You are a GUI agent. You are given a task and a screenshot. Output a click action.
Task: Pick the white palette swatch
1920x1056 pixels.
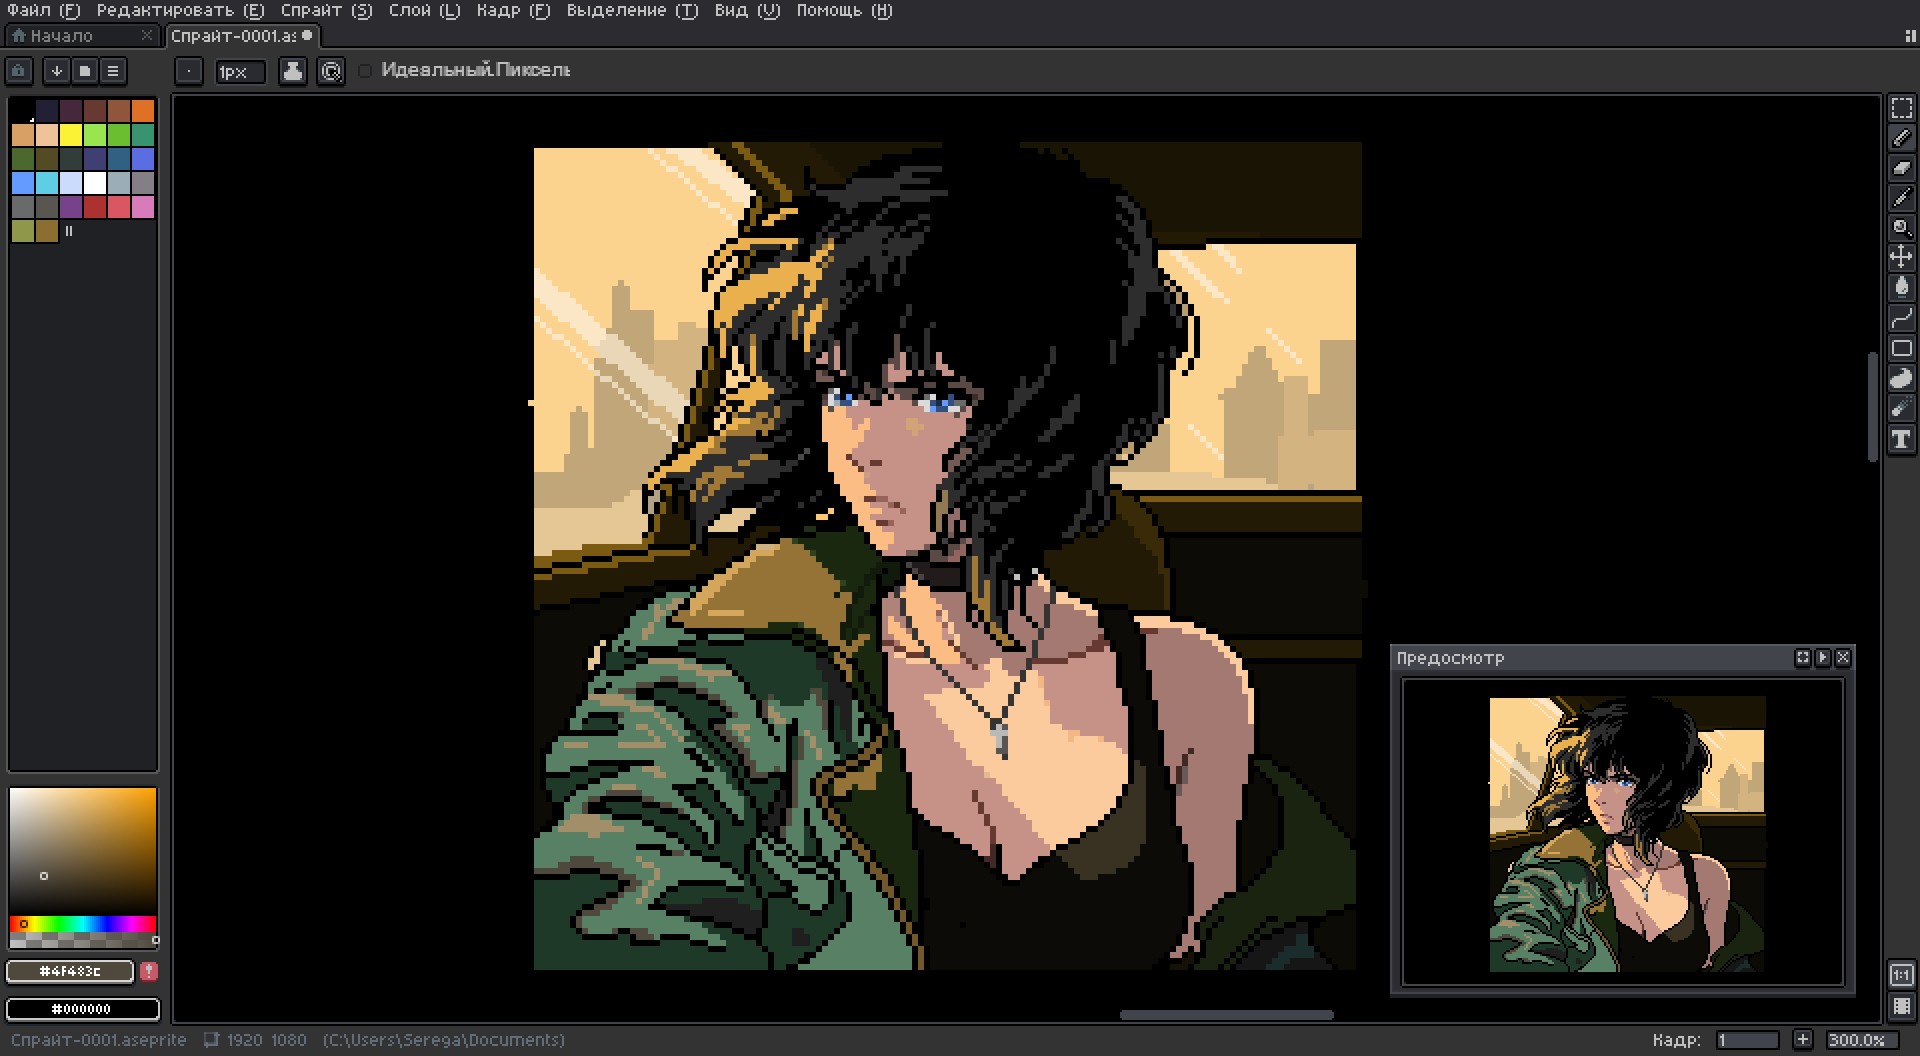95,183
